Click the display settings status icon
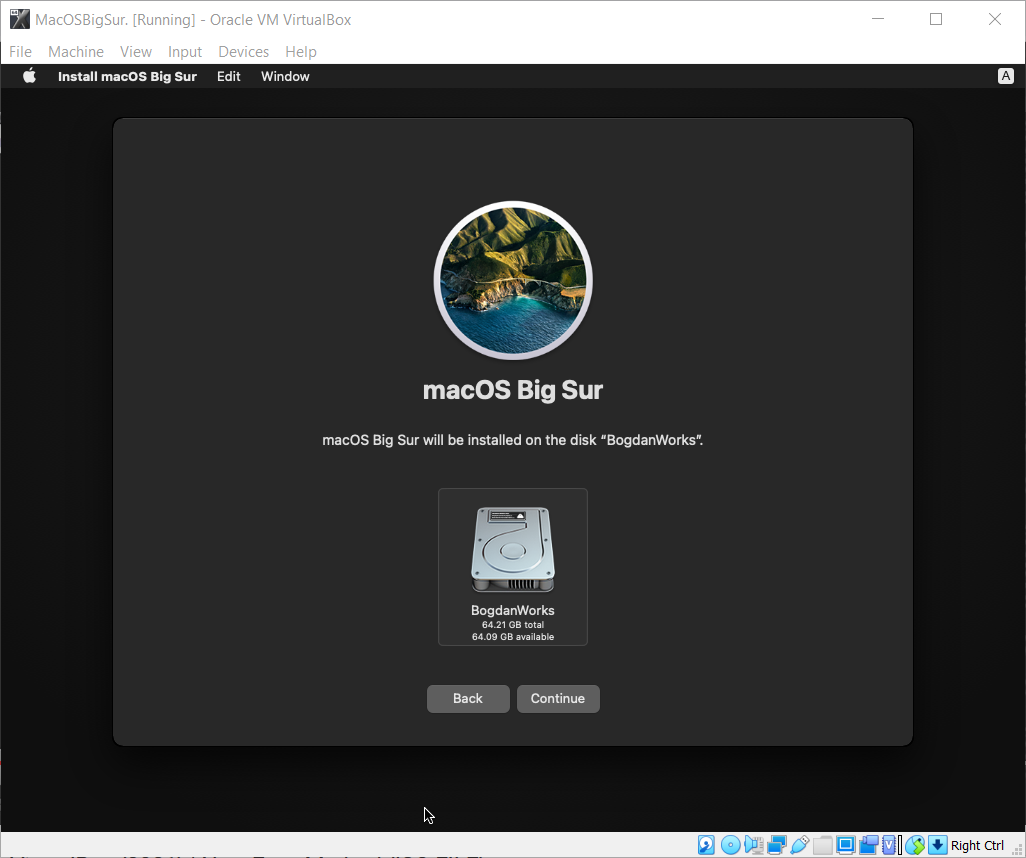This screenshot has height=858, width=1026. (845, 845)
